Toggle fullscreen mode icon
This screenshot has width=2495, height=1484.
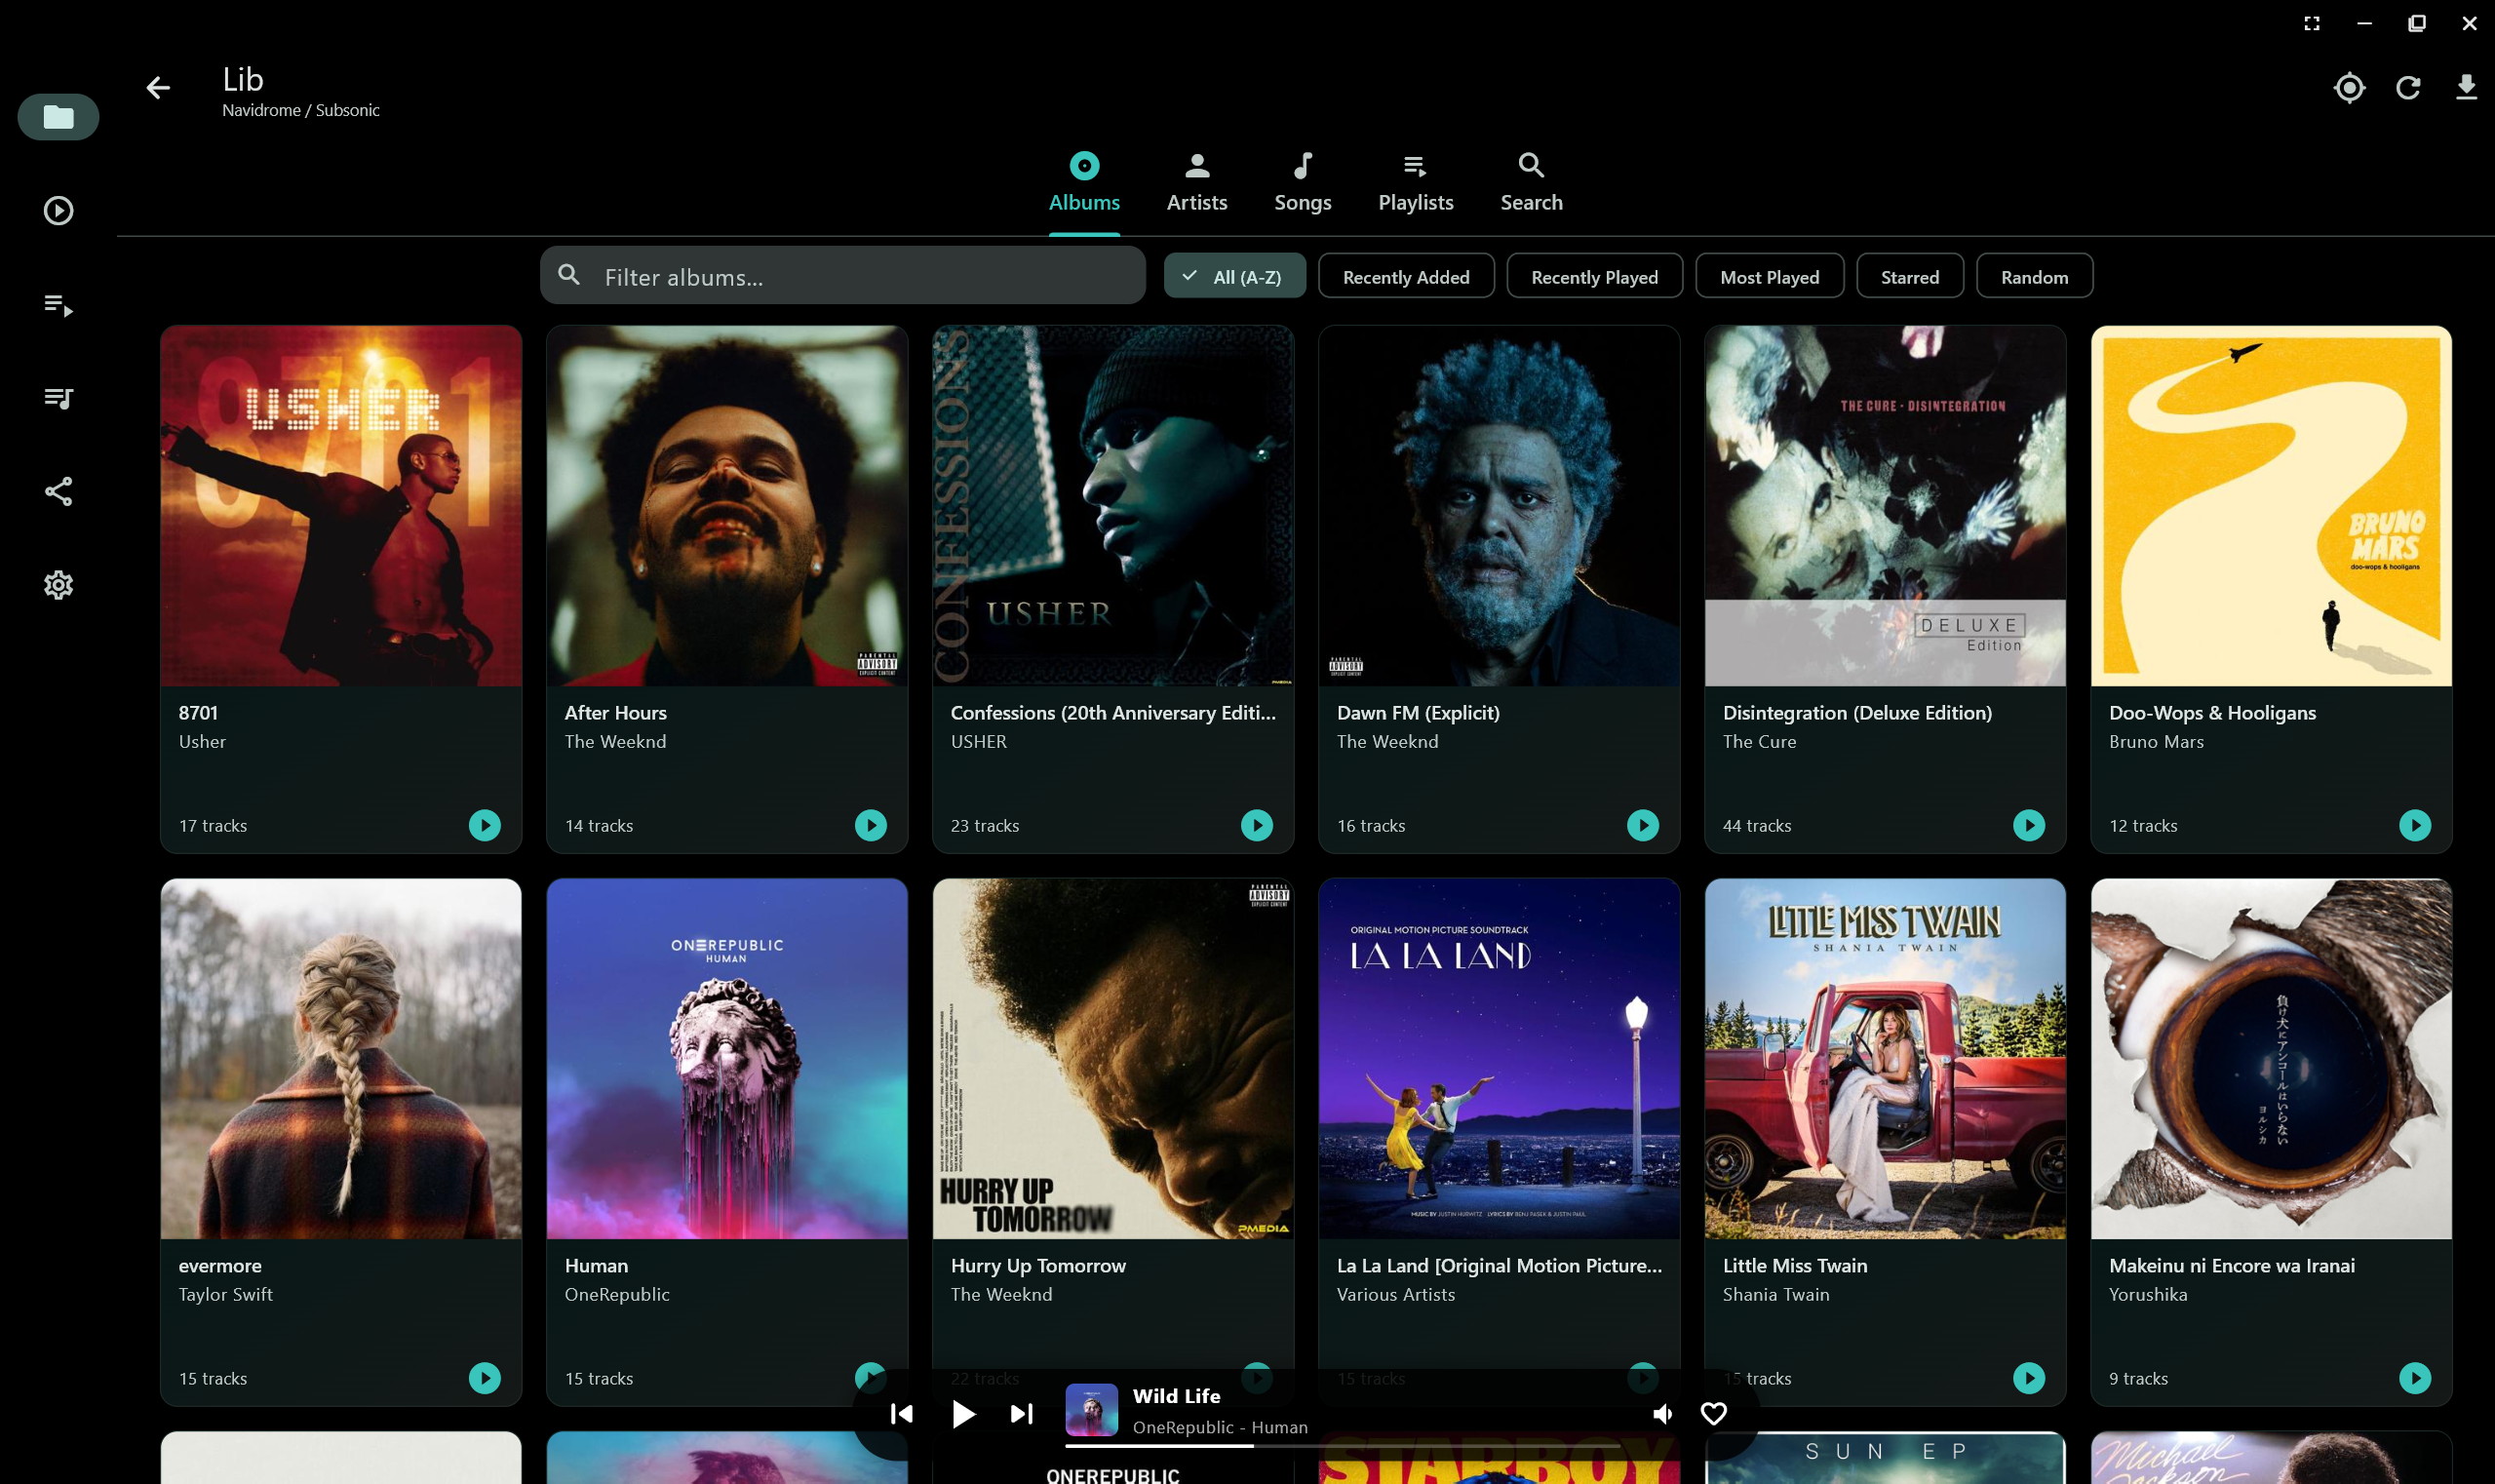pyautogui.click(x=2311, y=23)
